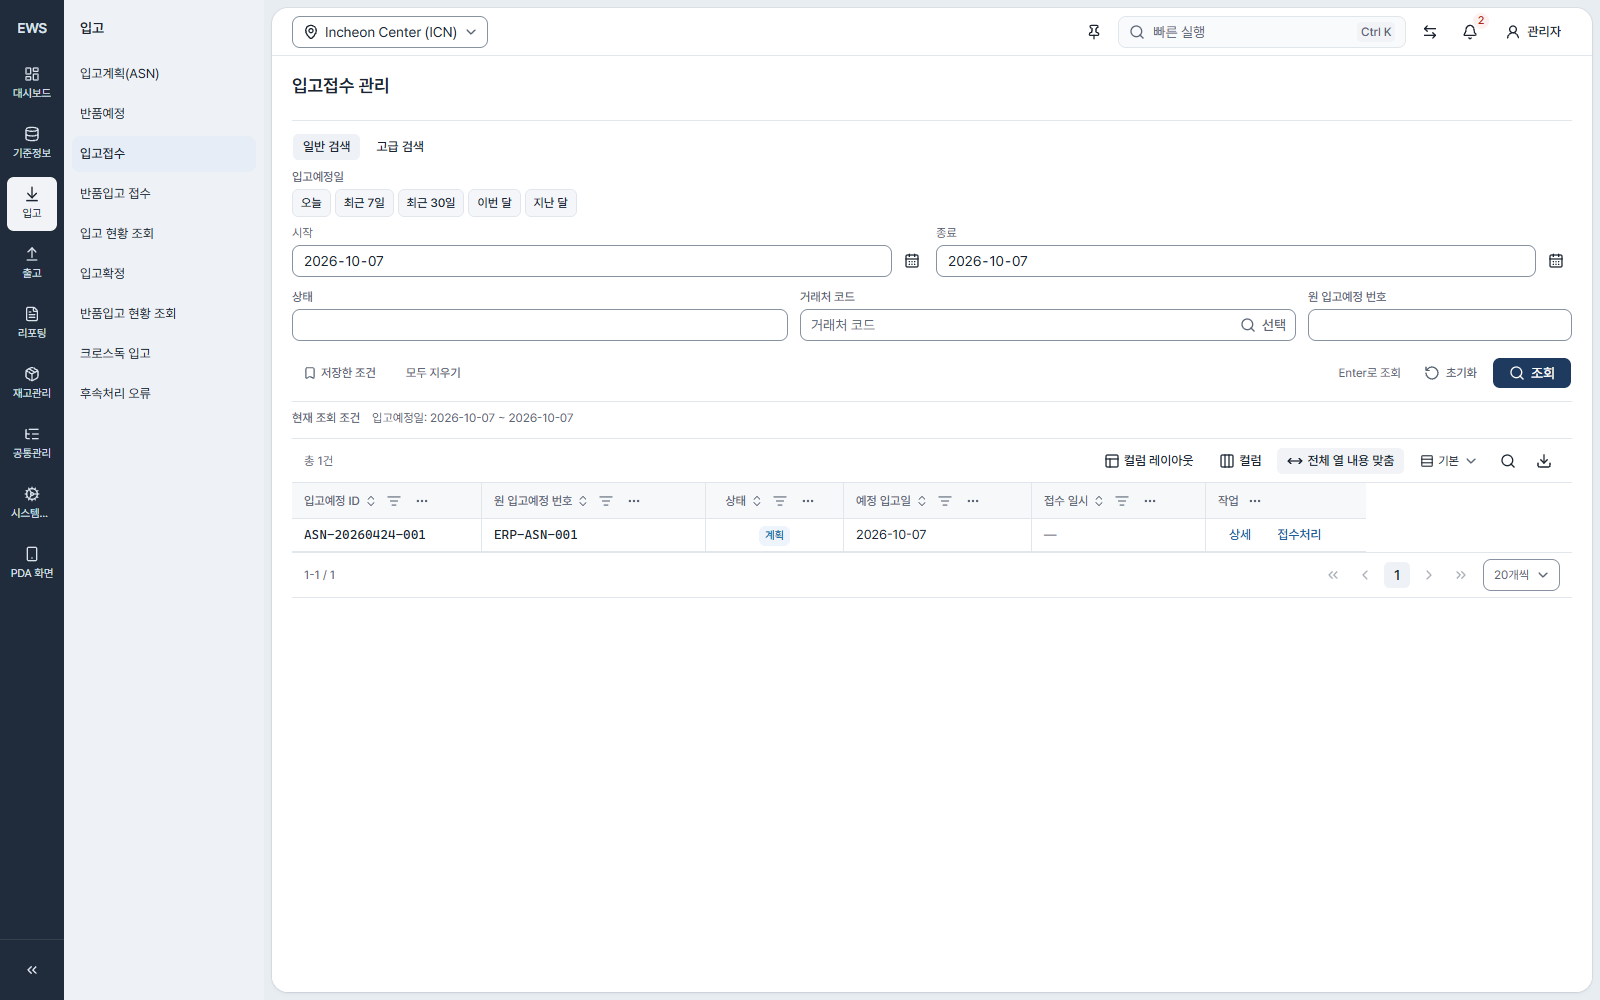Screen dimensions: 1600x1000
Task: Click 저장한 조건 saved conditions button
Action: 339,373
